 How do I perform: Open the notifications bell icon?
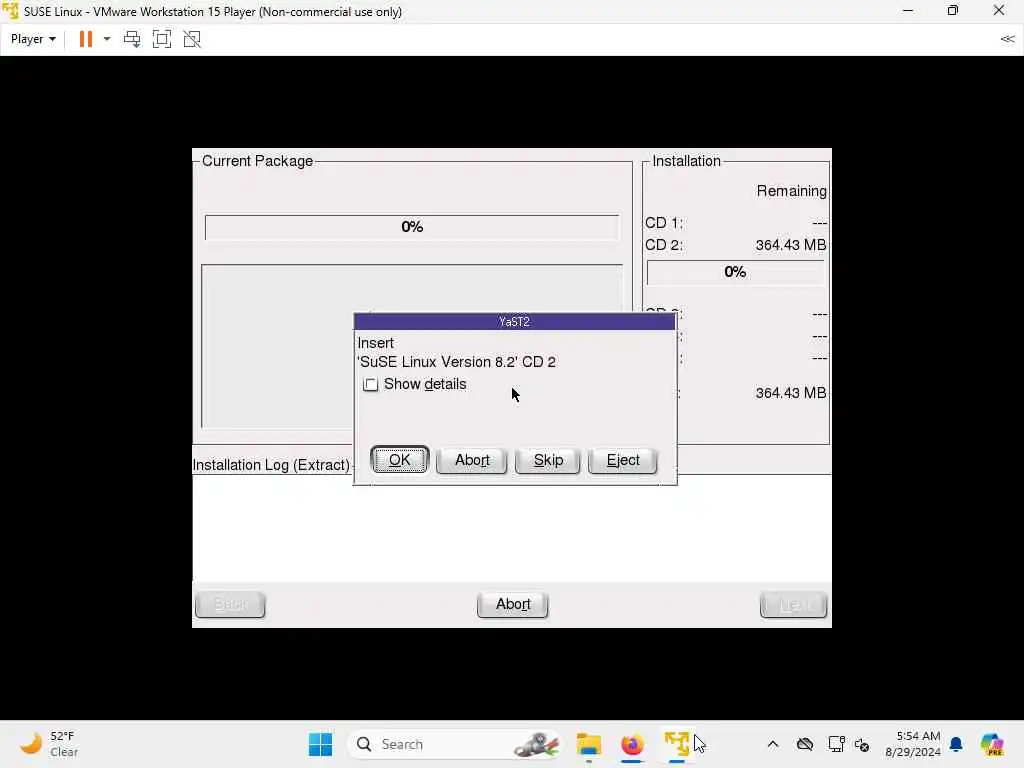tap(956, 744)
